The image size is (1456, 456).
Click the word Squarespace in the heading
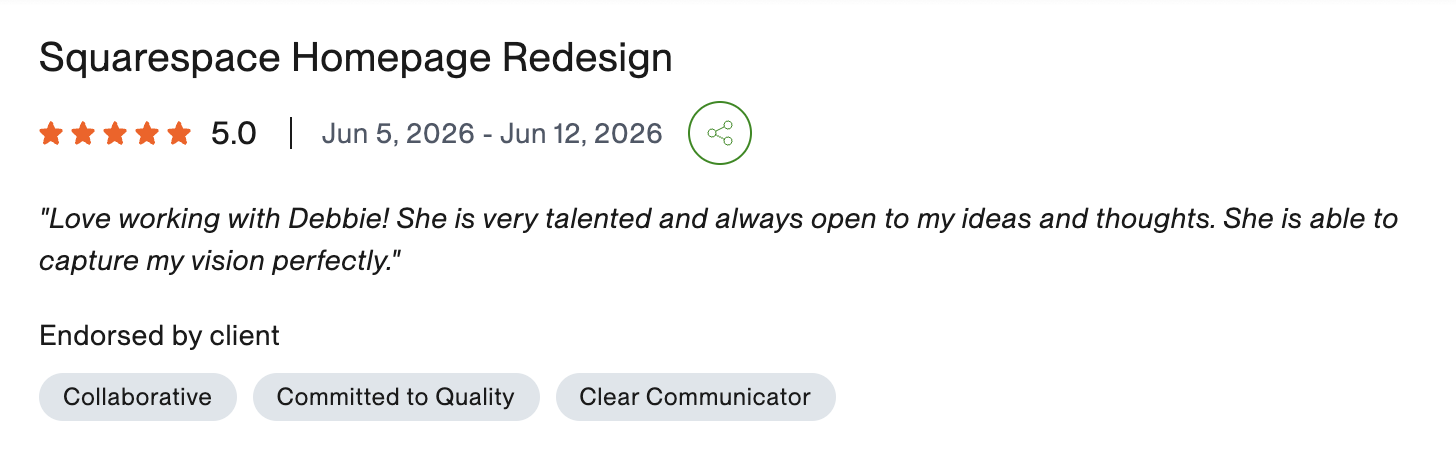[x=160, y=59]
